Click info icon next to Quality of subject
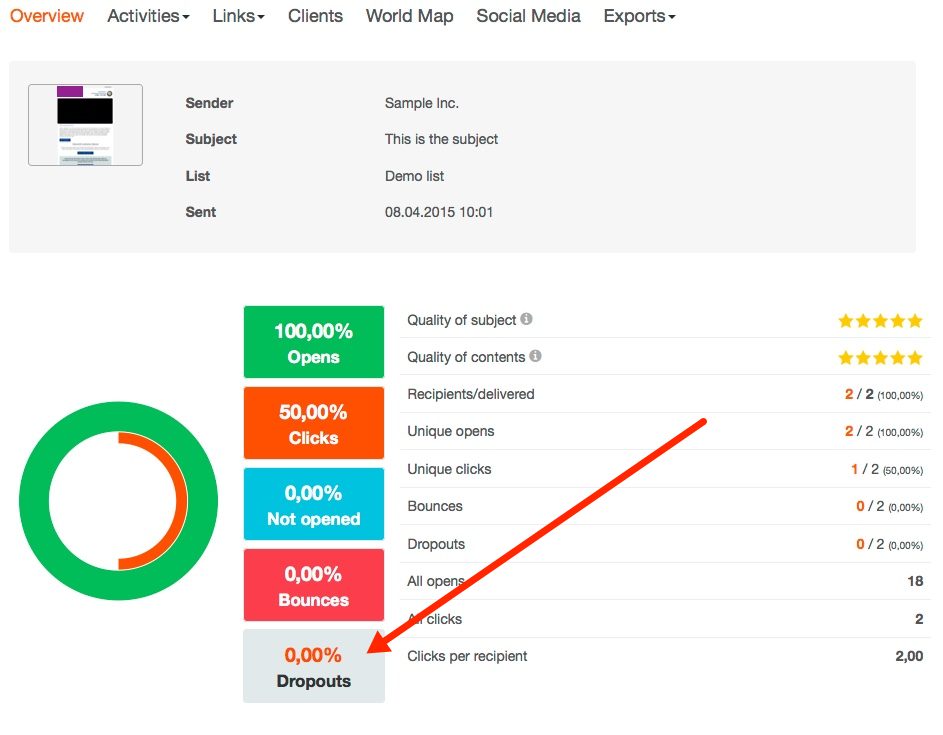 [527, 320]
